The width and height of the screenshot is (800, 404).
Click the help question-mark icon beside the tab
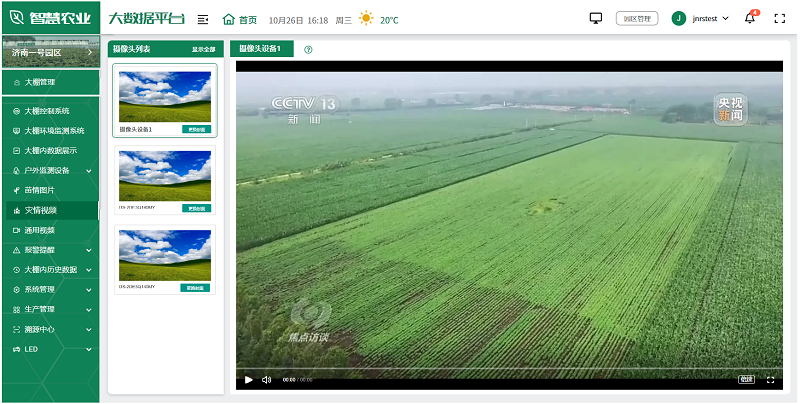(308, 50)
